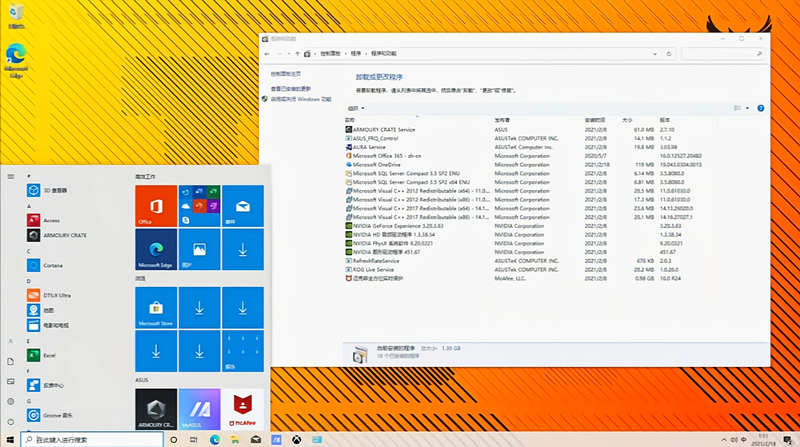Open the view options dropdown arrow
Screen dimensions: 800x447
point(747,108)
